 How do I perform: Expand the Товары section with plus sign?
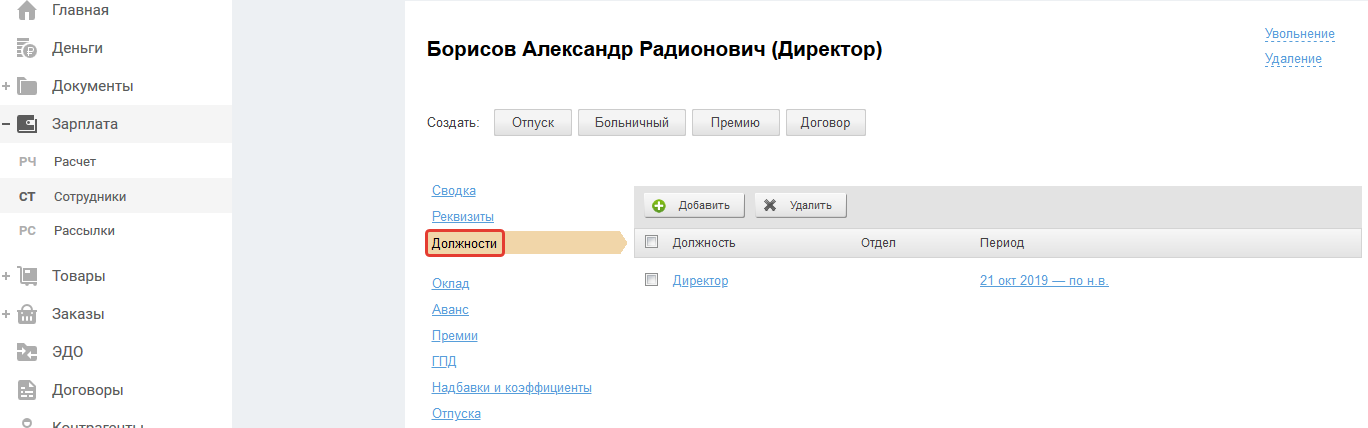click(6, 276)
